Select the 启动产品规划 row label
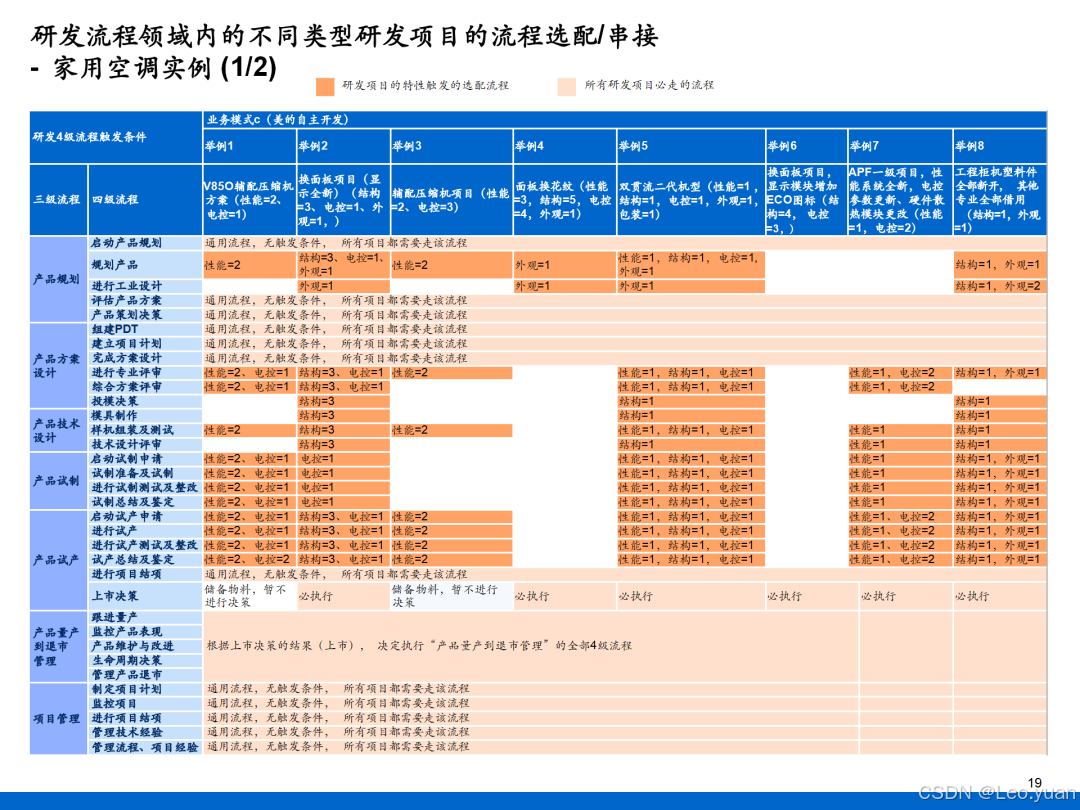Viewport: 1080px width, 810px height. pos(145,243)
